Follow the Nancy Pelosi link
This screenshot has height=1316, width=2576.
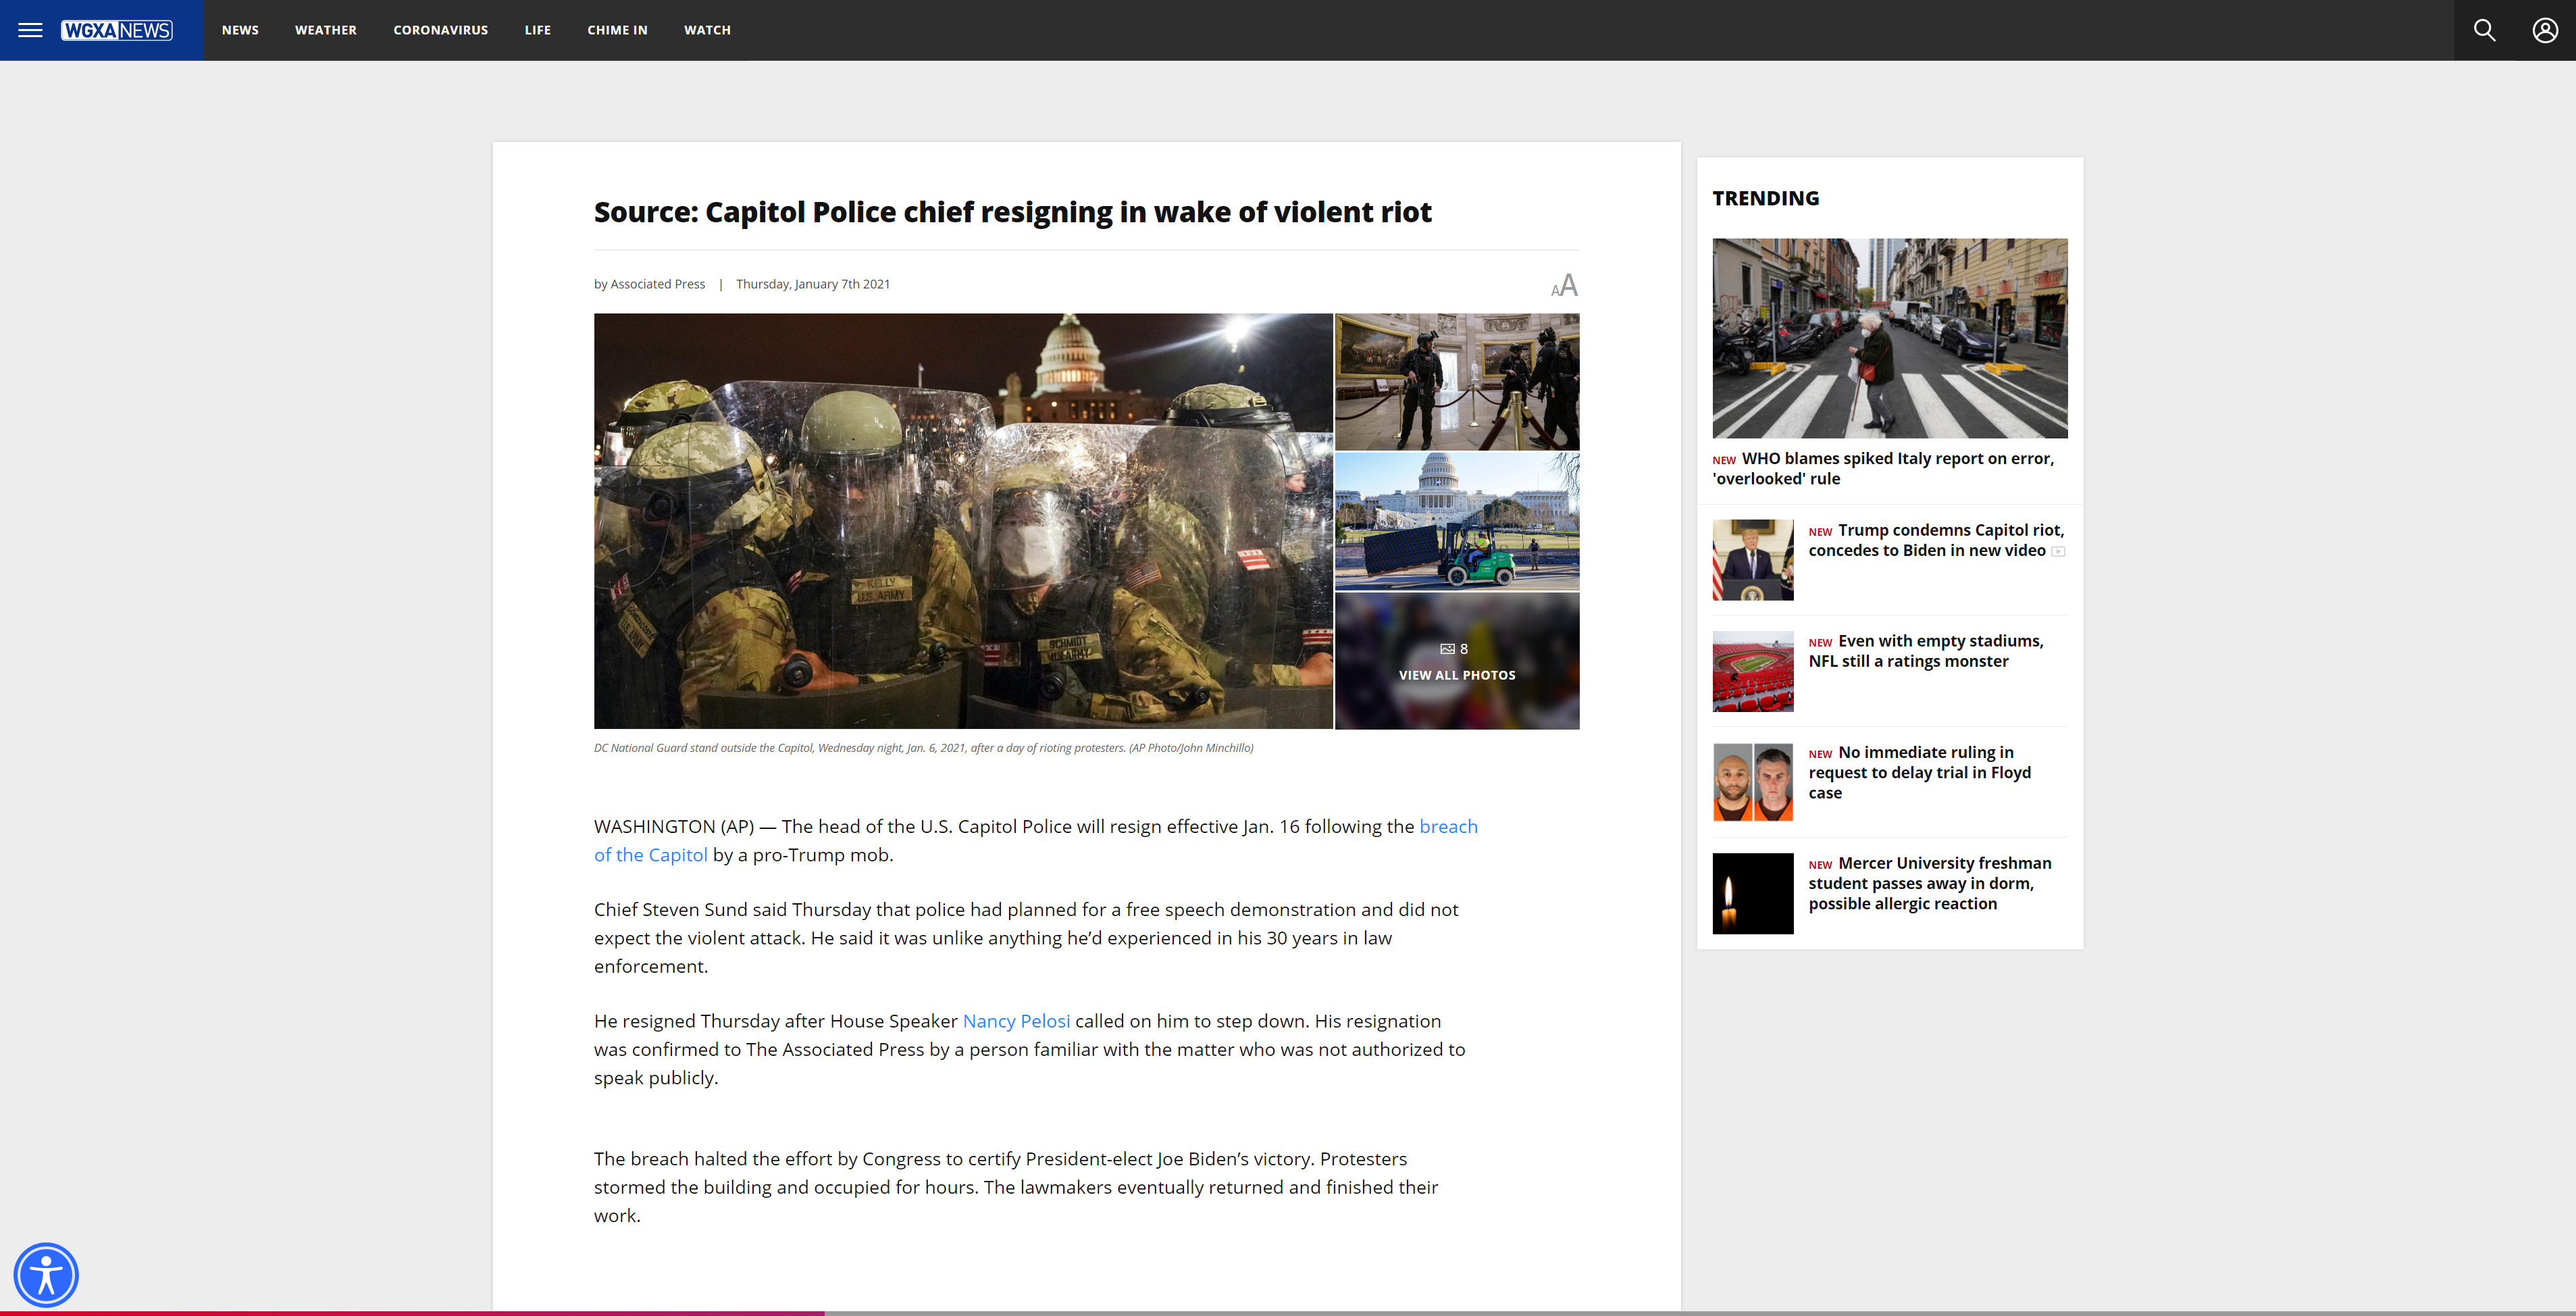coord(1016,1021)
